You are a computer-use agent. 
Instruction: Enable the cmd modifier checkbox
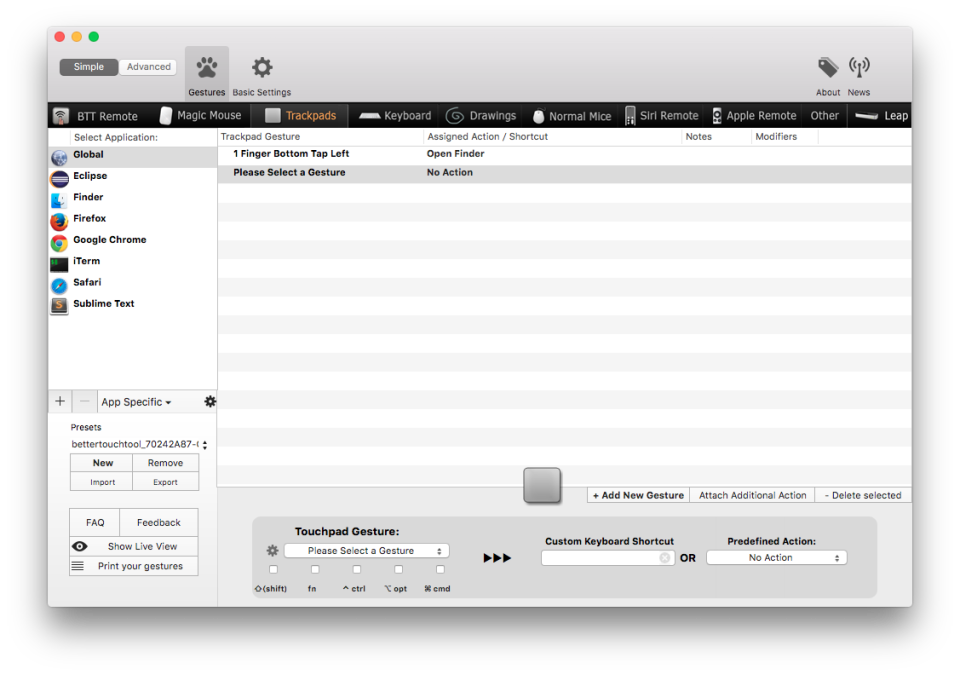pyautogui.click(x=439, y=569)
